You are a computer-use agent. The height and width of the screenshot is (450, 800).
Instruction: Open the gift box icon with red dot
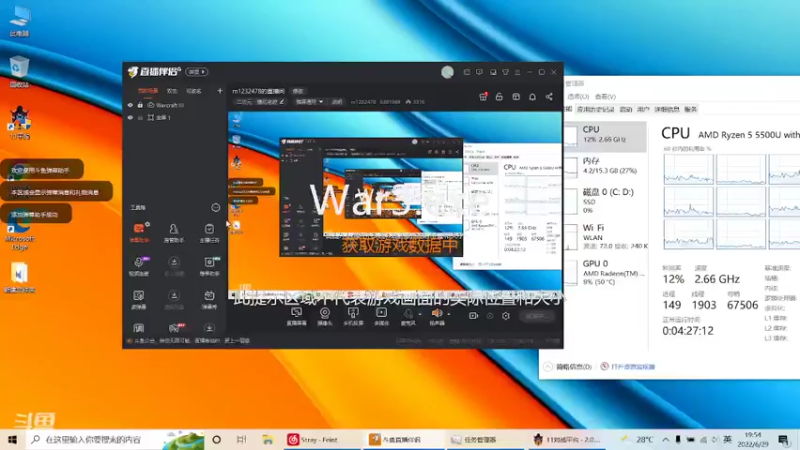483,96
